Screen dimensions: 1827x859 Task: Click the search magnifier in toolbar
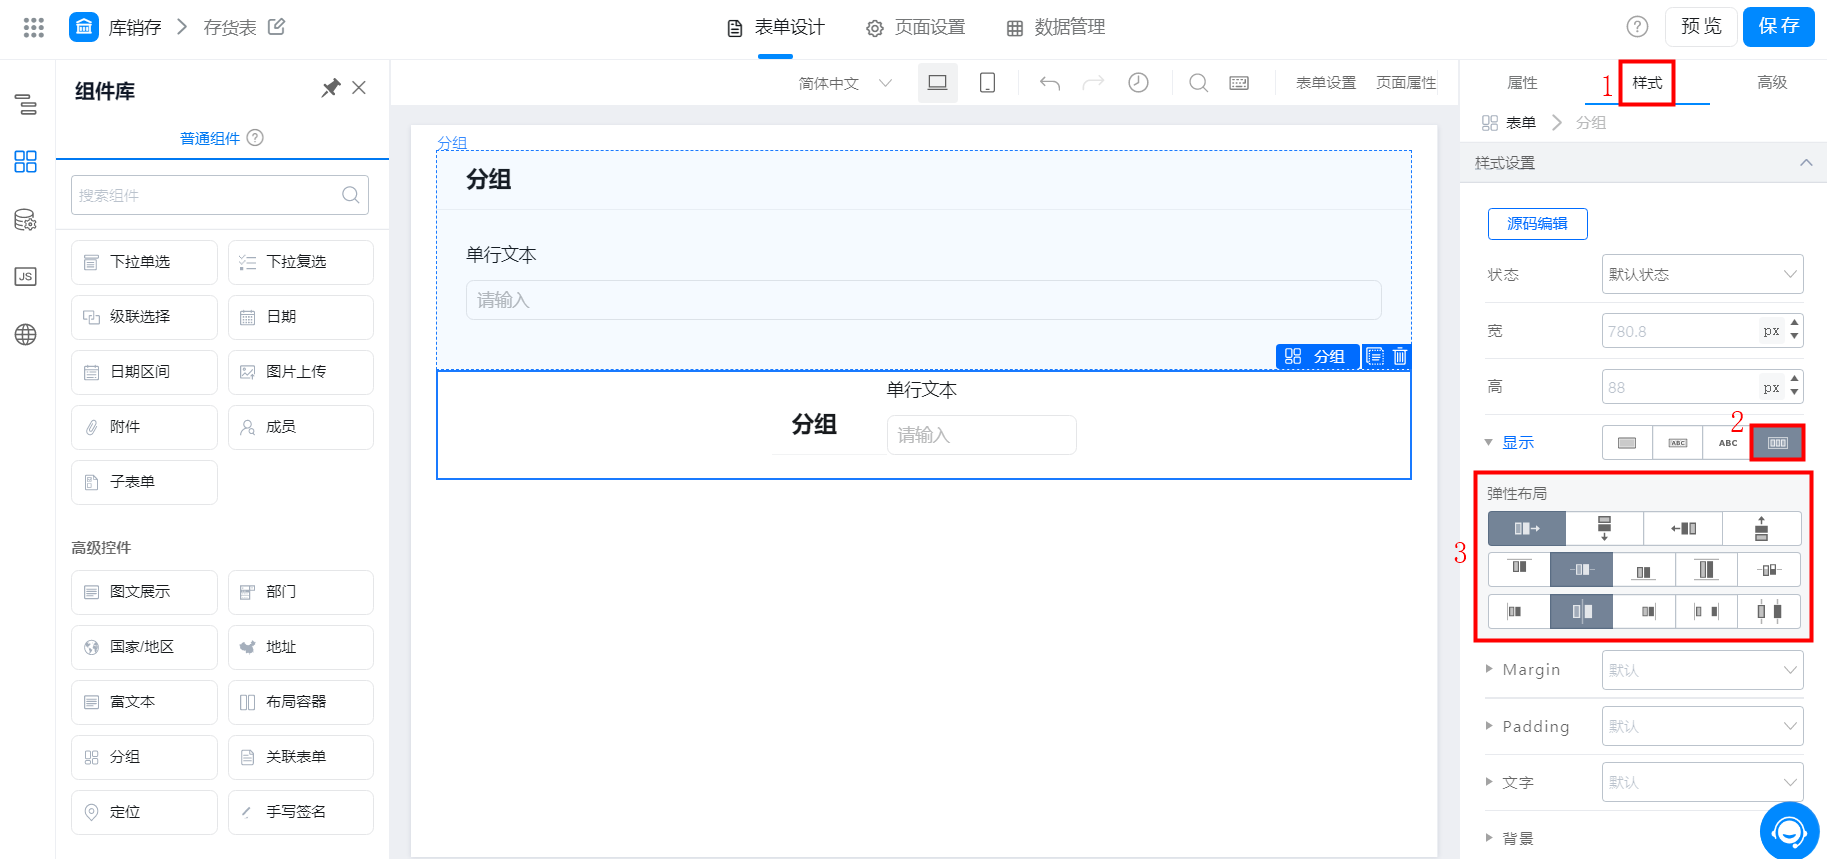coord(1198,83)
